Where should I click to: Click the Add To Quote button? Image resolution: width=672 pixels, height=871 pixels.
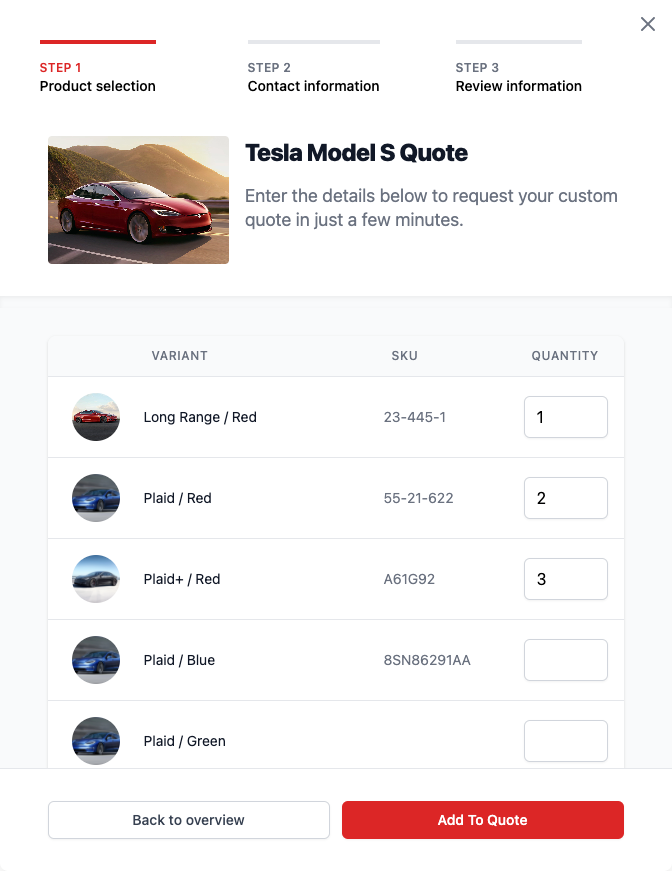[483, 820]
